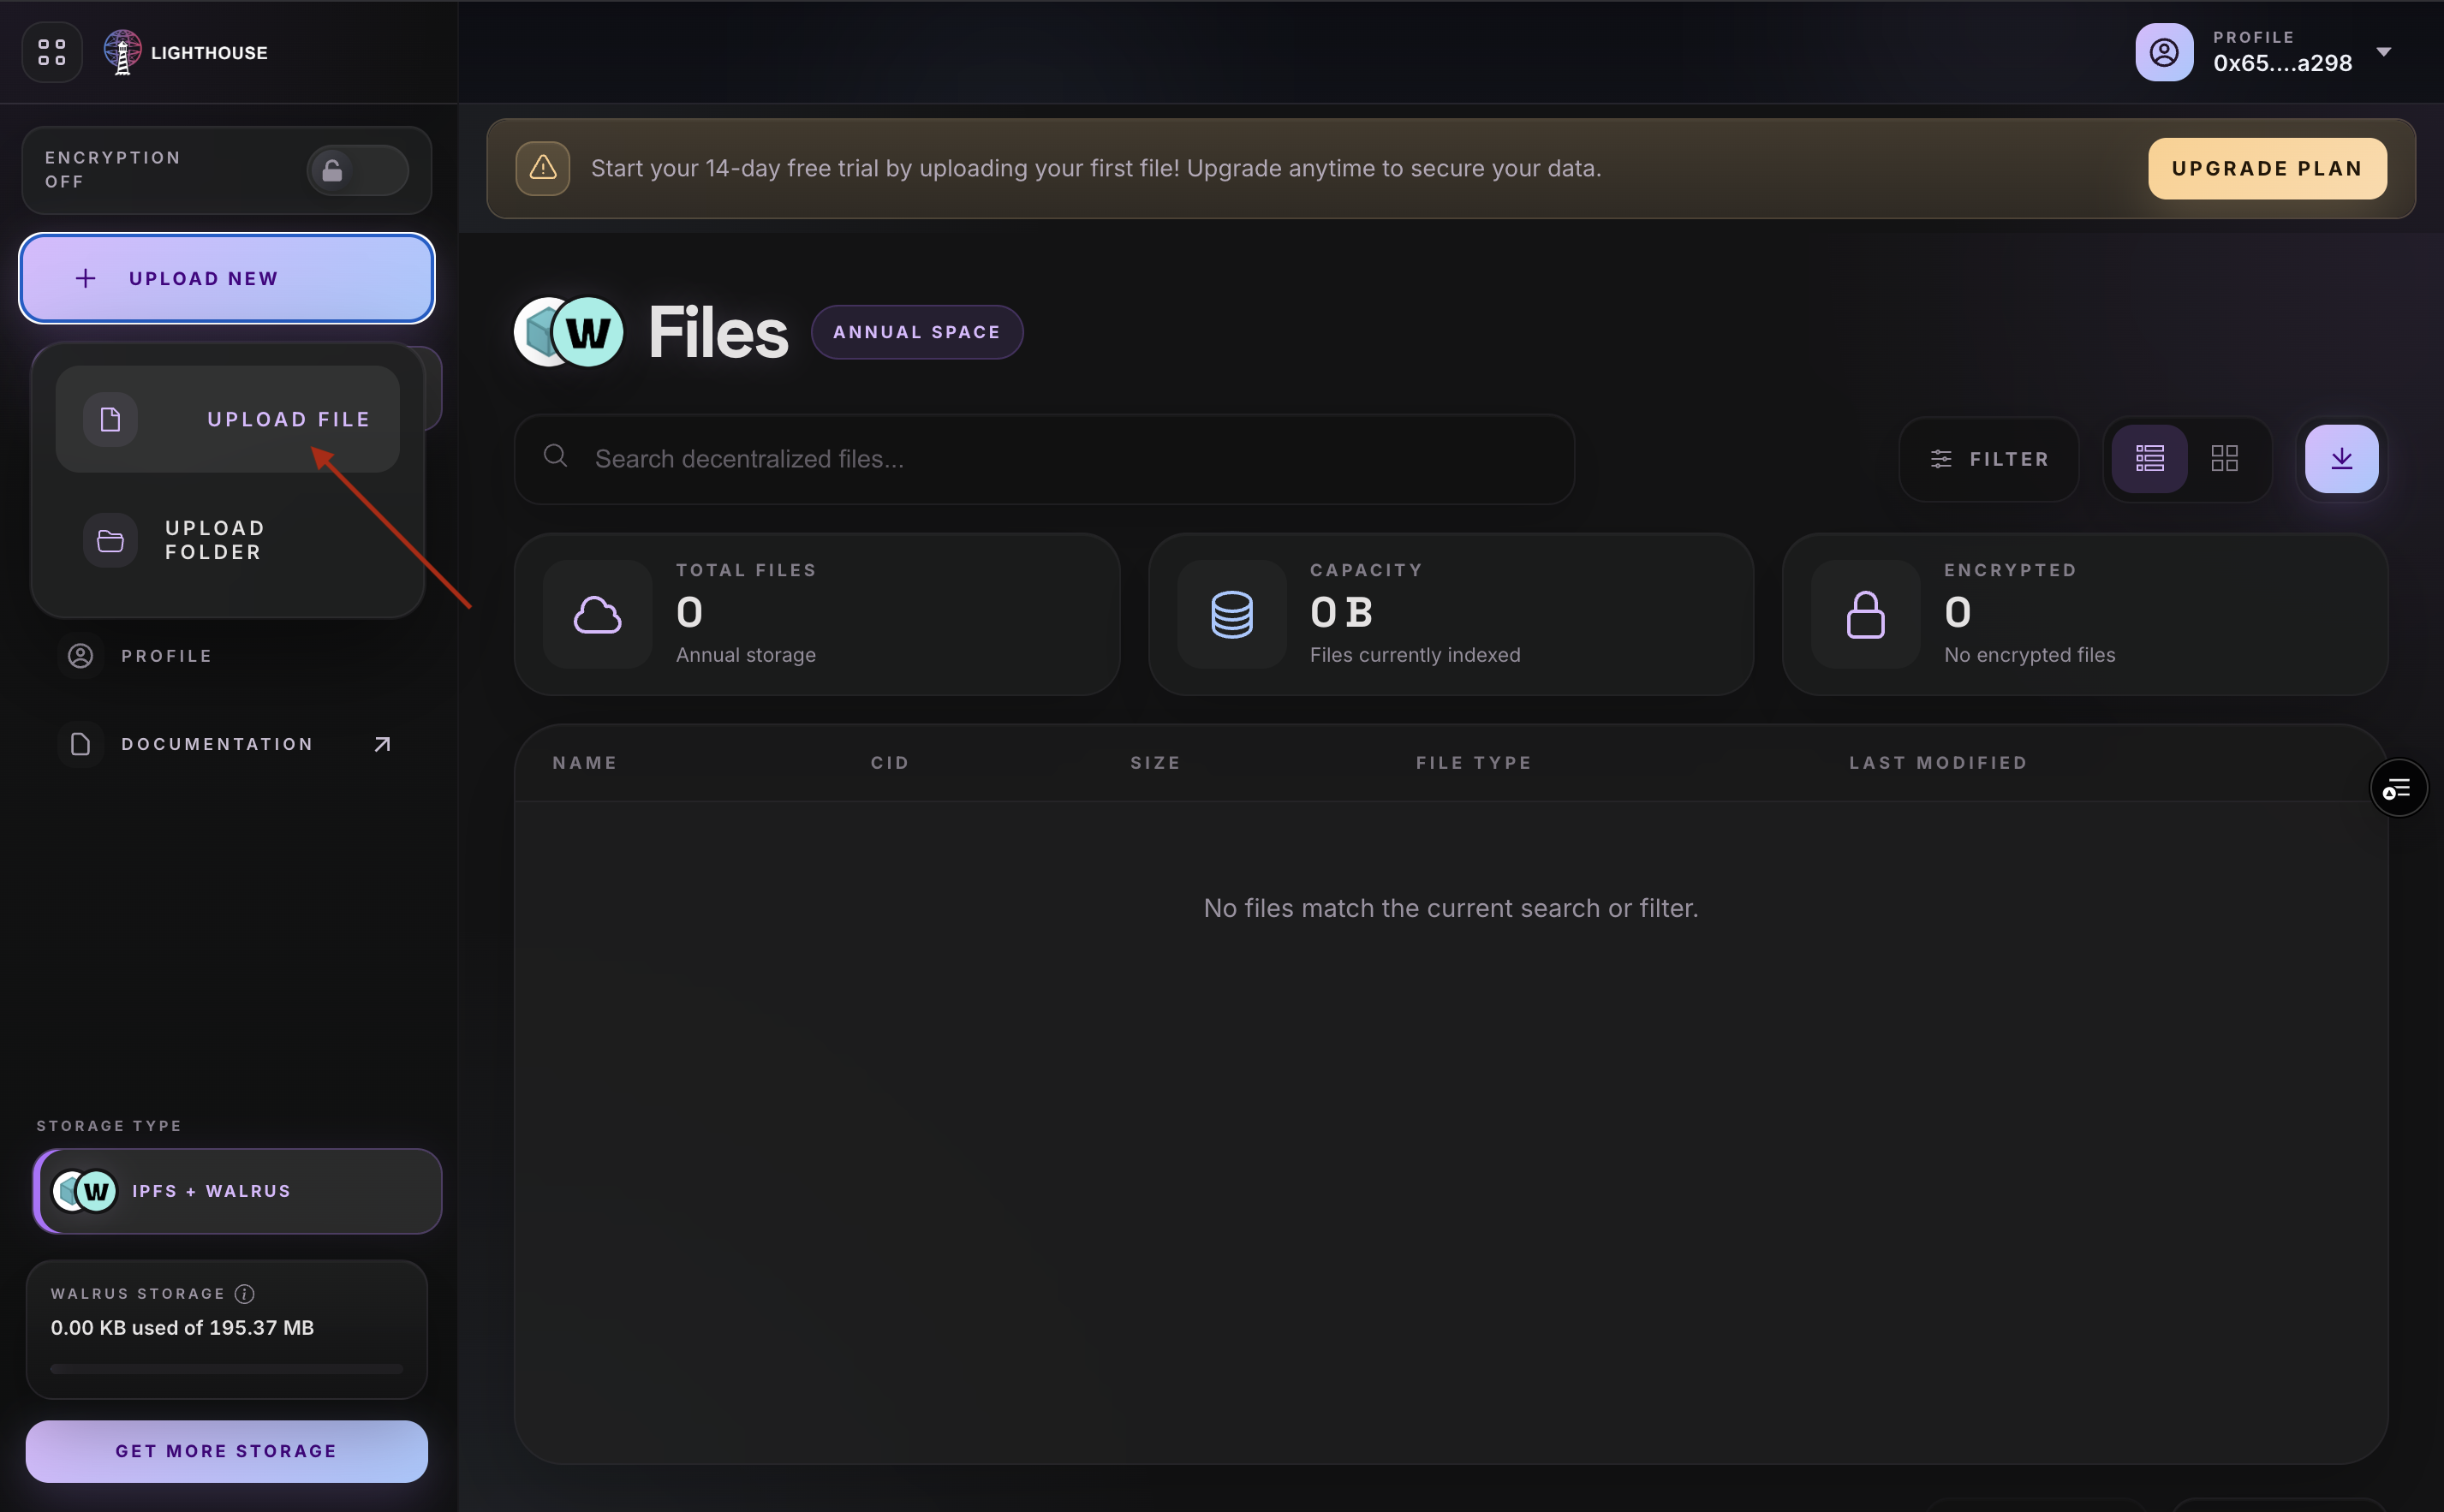Click "No encrypted files" text
Image resolution: width=2444 pixels, height=1512 pixels.
[x=2029, y=655]
